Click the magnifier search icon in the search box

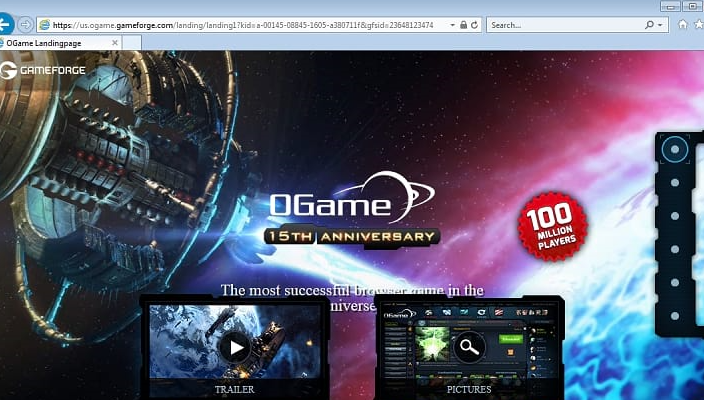pyautogui.click(x=649, y=25)
